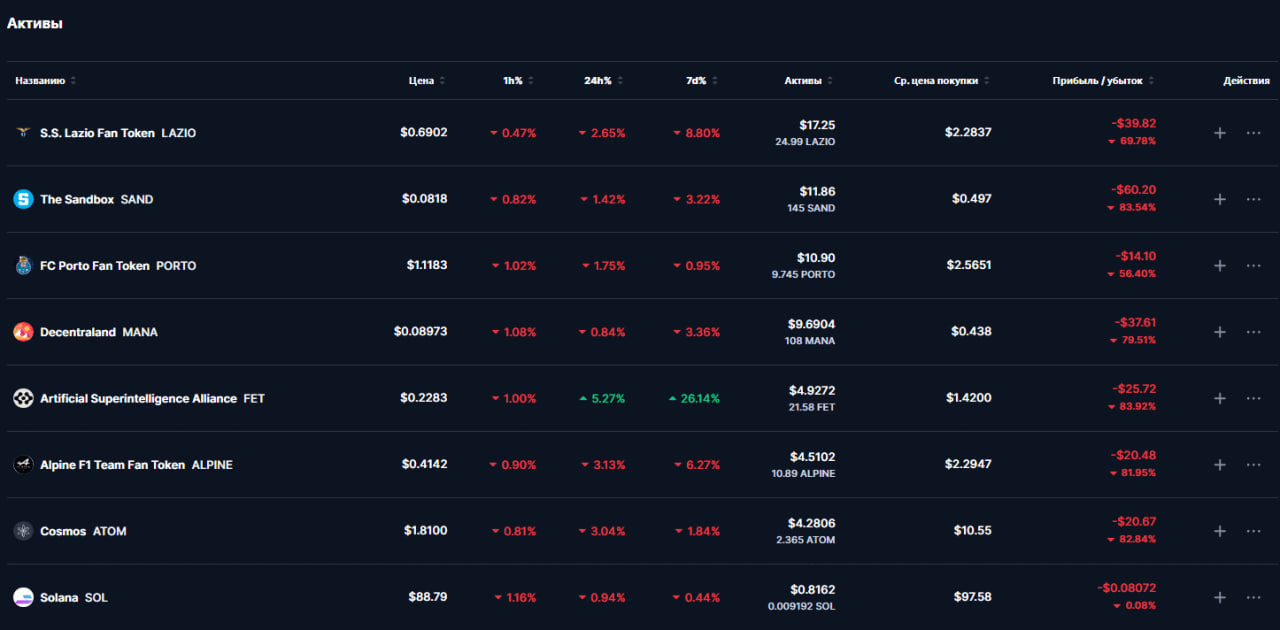1280x630 pixels.
Task: Open more actions for the Solana row
Action: 1253,597
